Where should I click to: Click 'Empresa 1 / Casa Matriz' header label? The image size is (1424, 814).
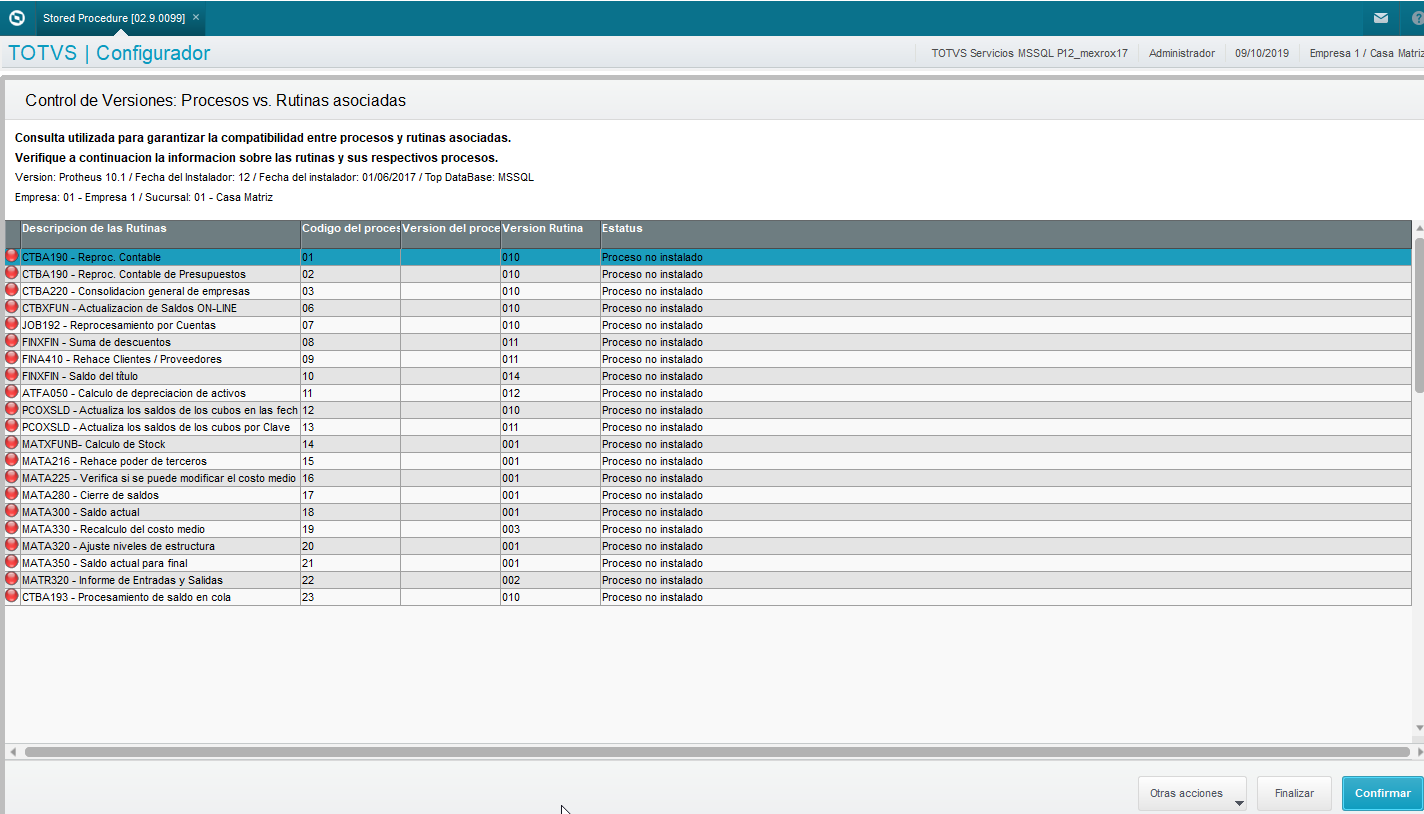click(x=1366, y=53)
